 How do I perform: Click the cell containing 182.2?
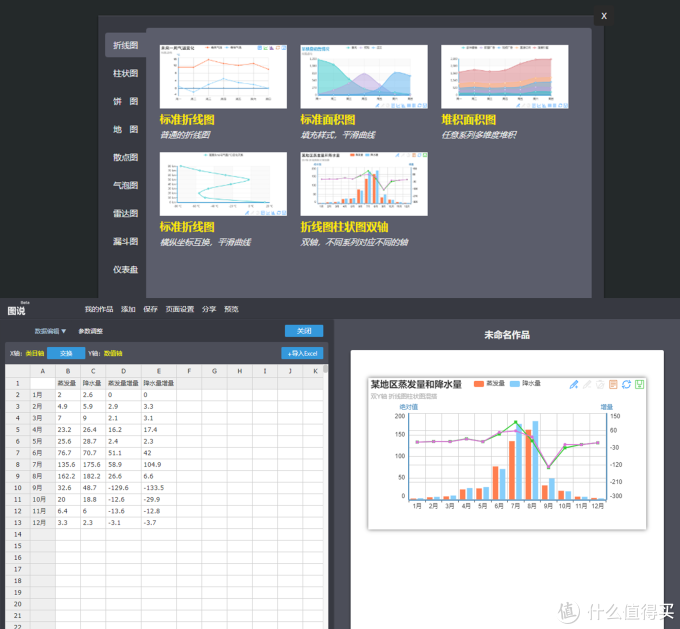click(93, 476)
